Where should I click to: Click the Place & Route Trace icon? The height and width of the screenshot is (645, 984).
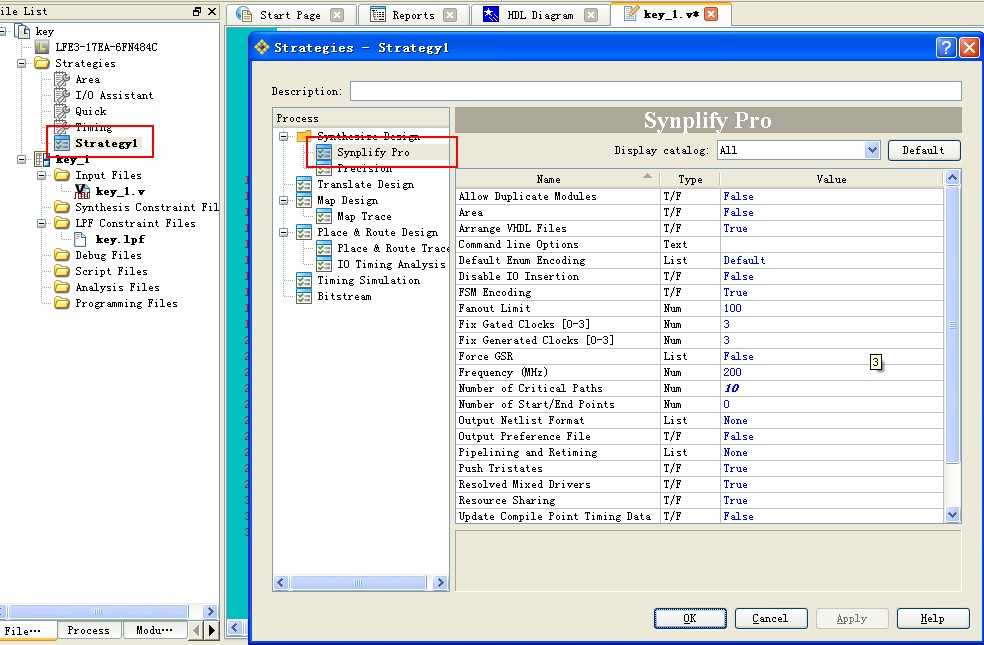(x=324, y=248)
